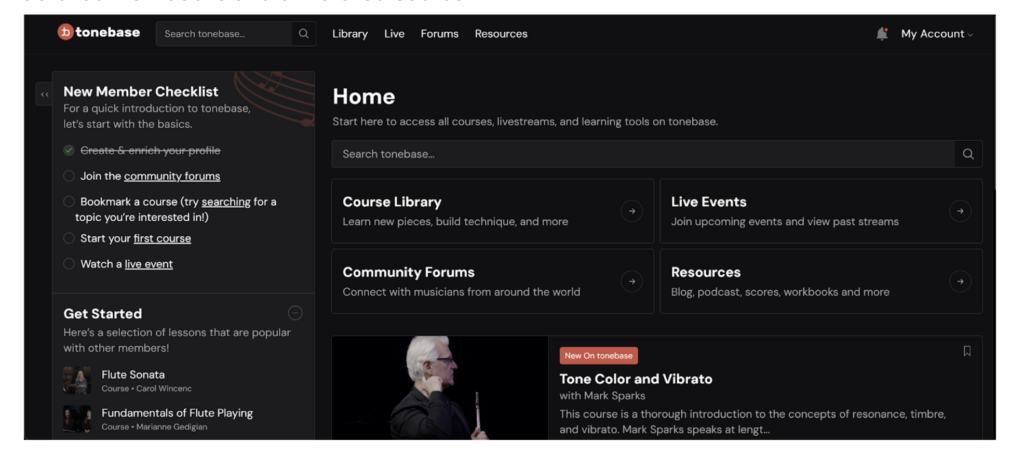Click the top navigation search magnifier icon
The image size is (1024, 455).
304,34
